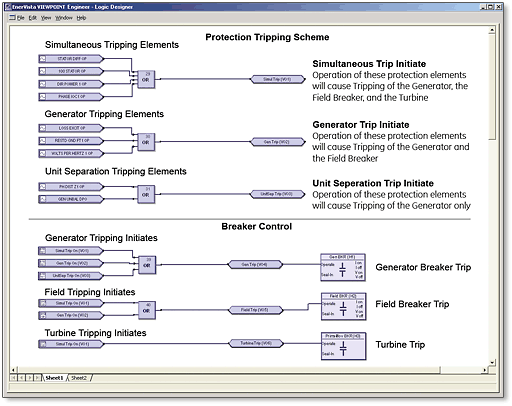Click the waveform icon on STATOR DIFF OP
Viewport: 512px width, 406px height.
click(x=43, y=59)
